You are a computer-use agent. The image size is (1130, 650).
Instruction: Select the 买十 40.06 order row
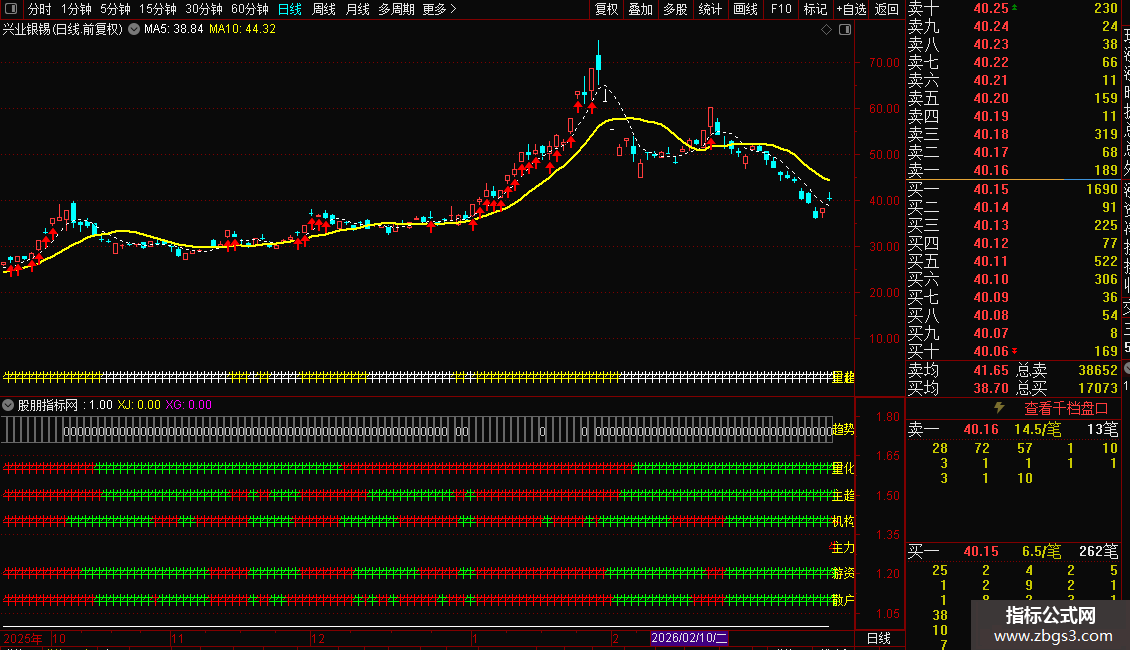(1013, 352)
